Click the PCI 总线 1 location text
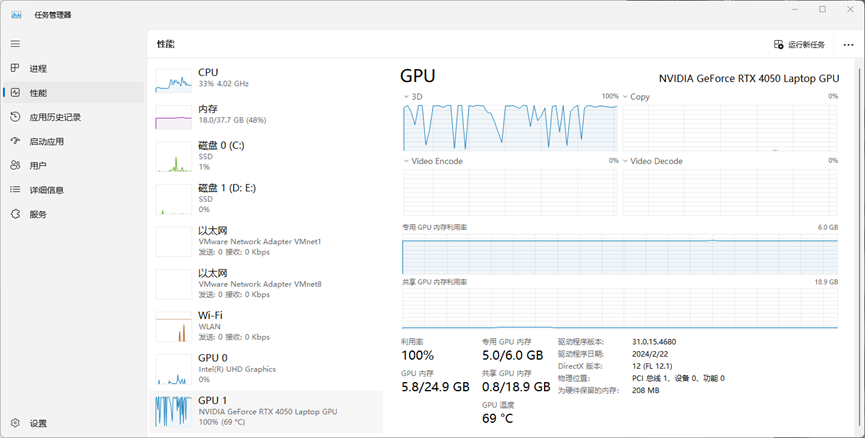The image size is (865, 438). tap(679, 378)
